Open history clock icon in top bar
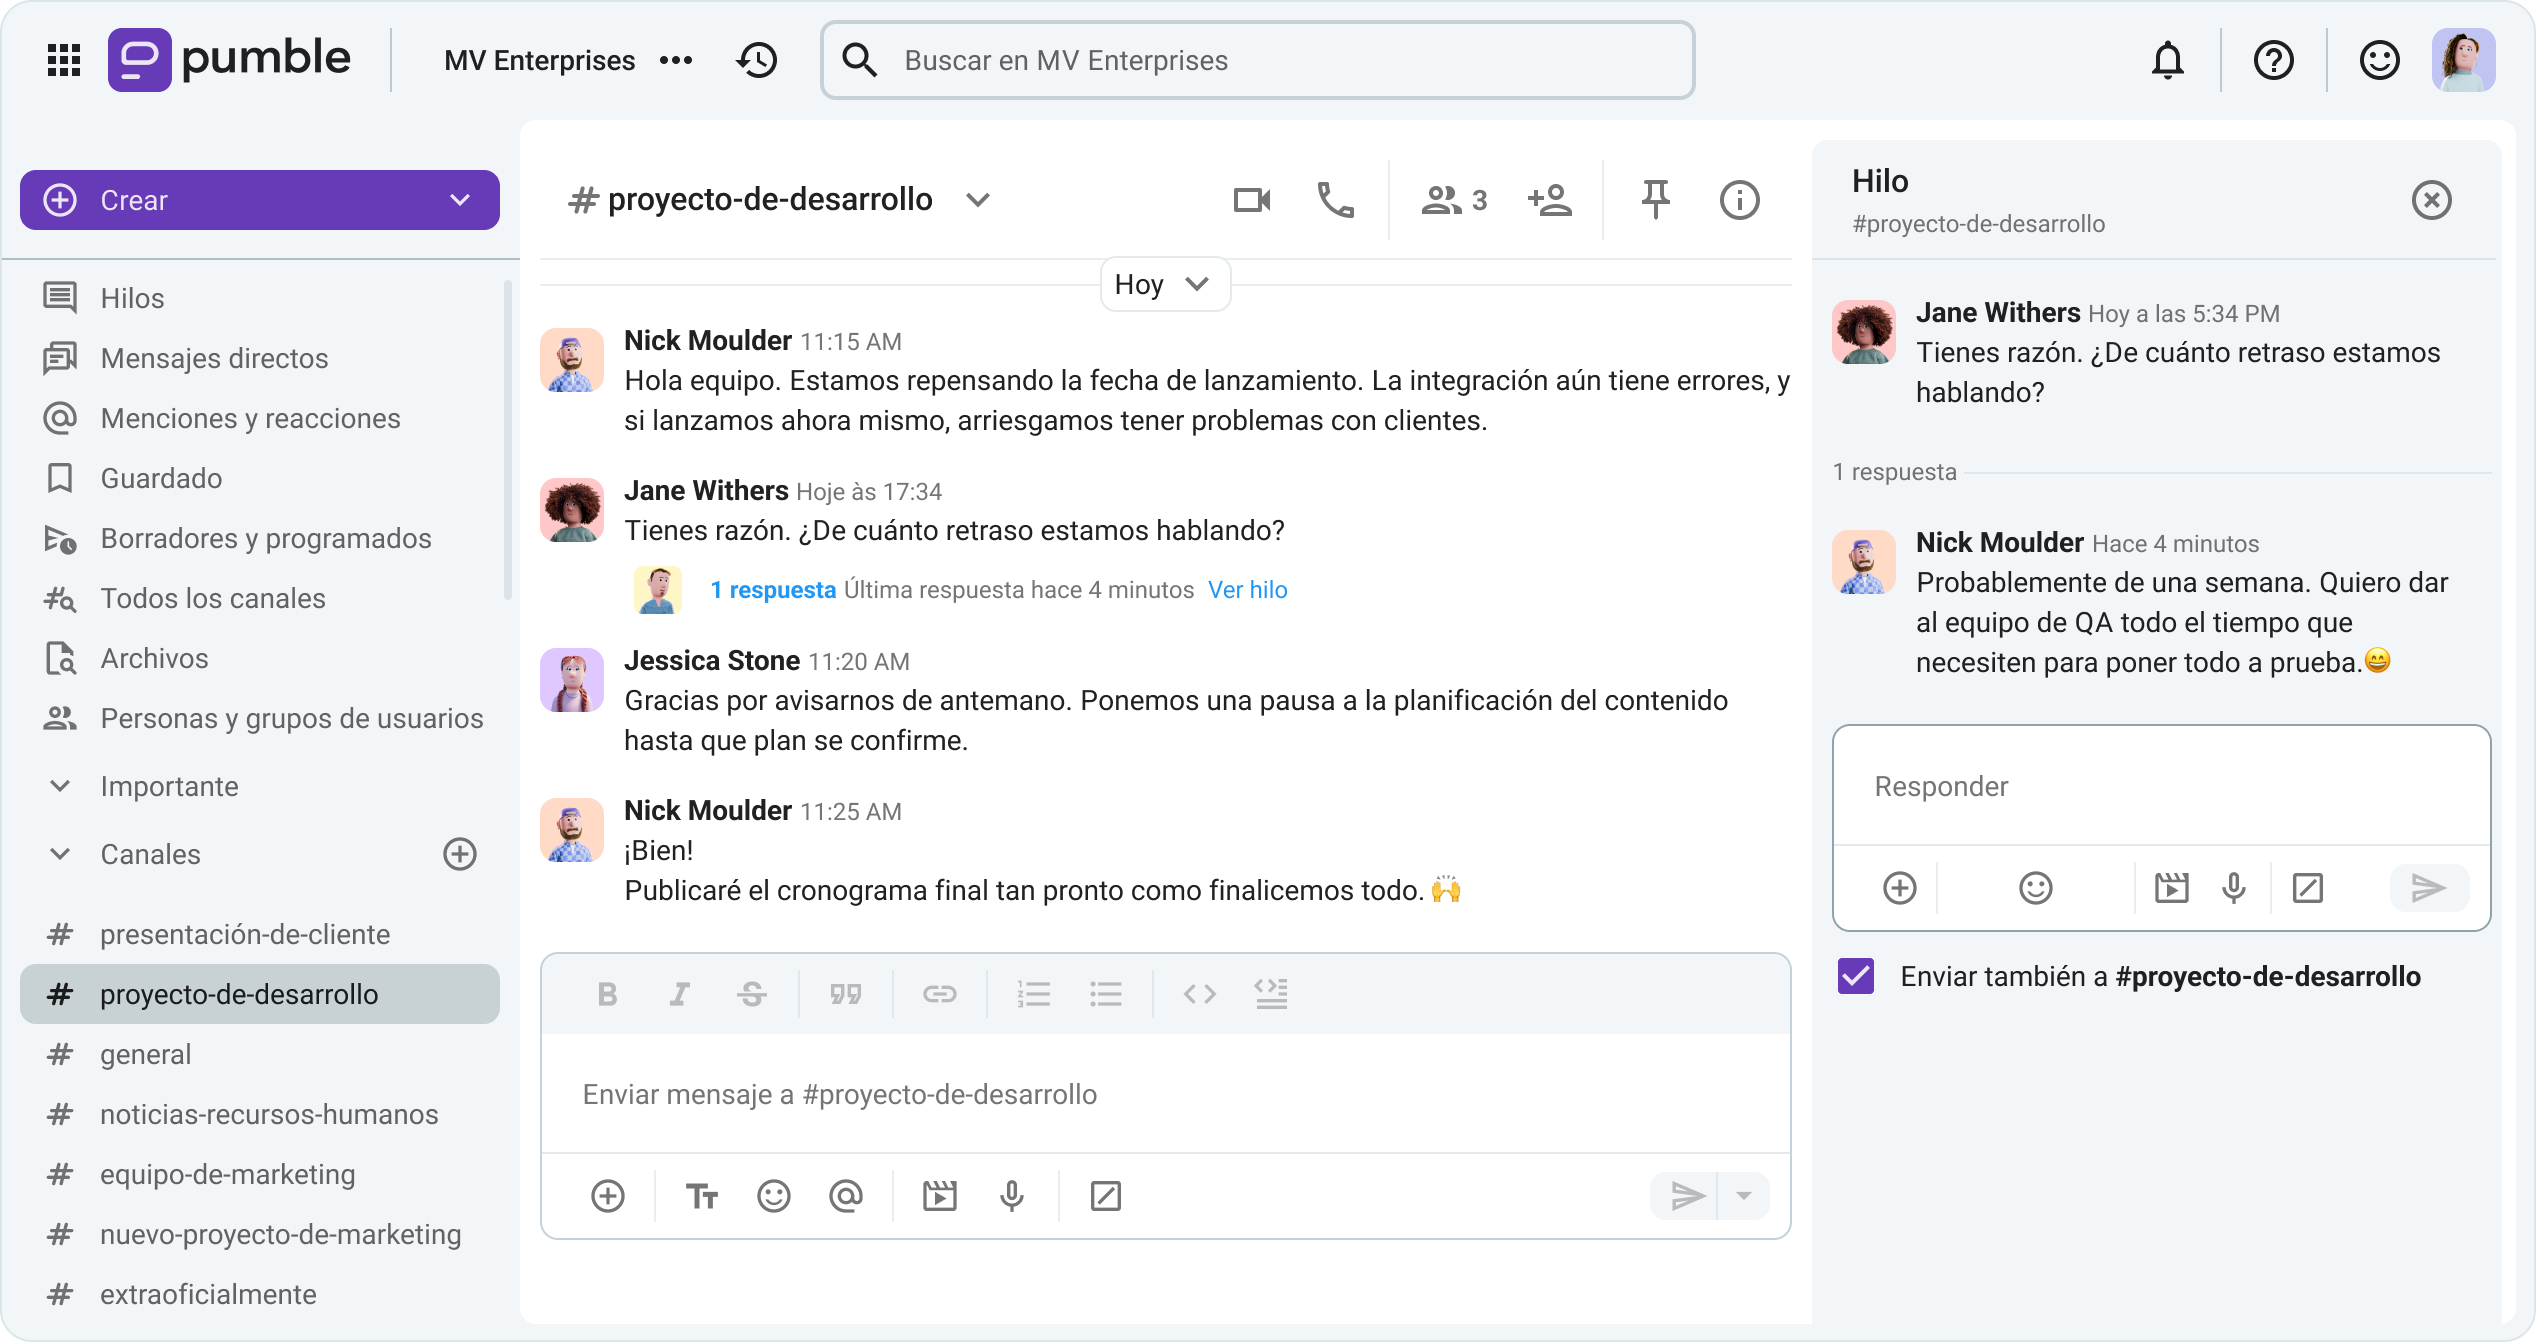The width and height of the screenshot is (2536, 1342). click(757, 60)
